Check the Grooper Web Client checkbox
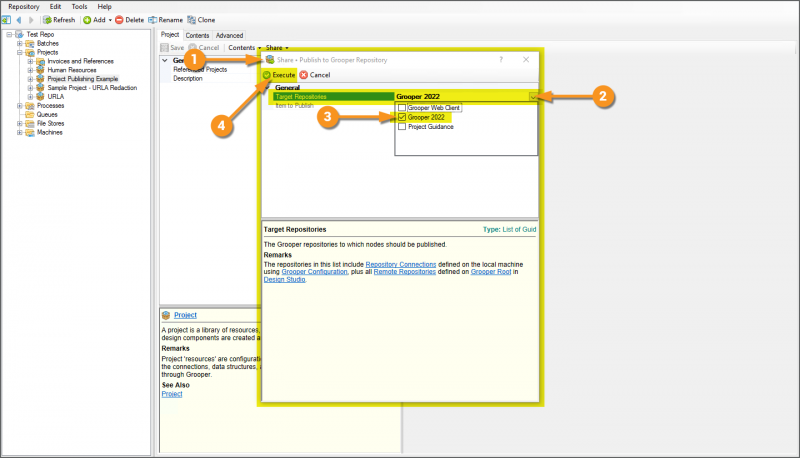Viewport: 800px width, 458px height. click(x=402, y=108)
